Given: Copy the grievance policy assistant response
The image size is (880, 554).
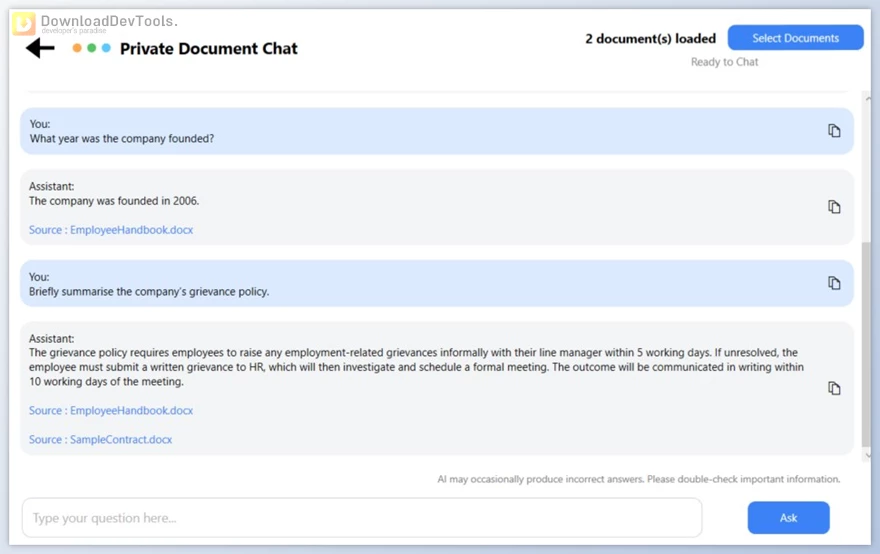Looking at the screenshot, I should click(x=834, y=388).
